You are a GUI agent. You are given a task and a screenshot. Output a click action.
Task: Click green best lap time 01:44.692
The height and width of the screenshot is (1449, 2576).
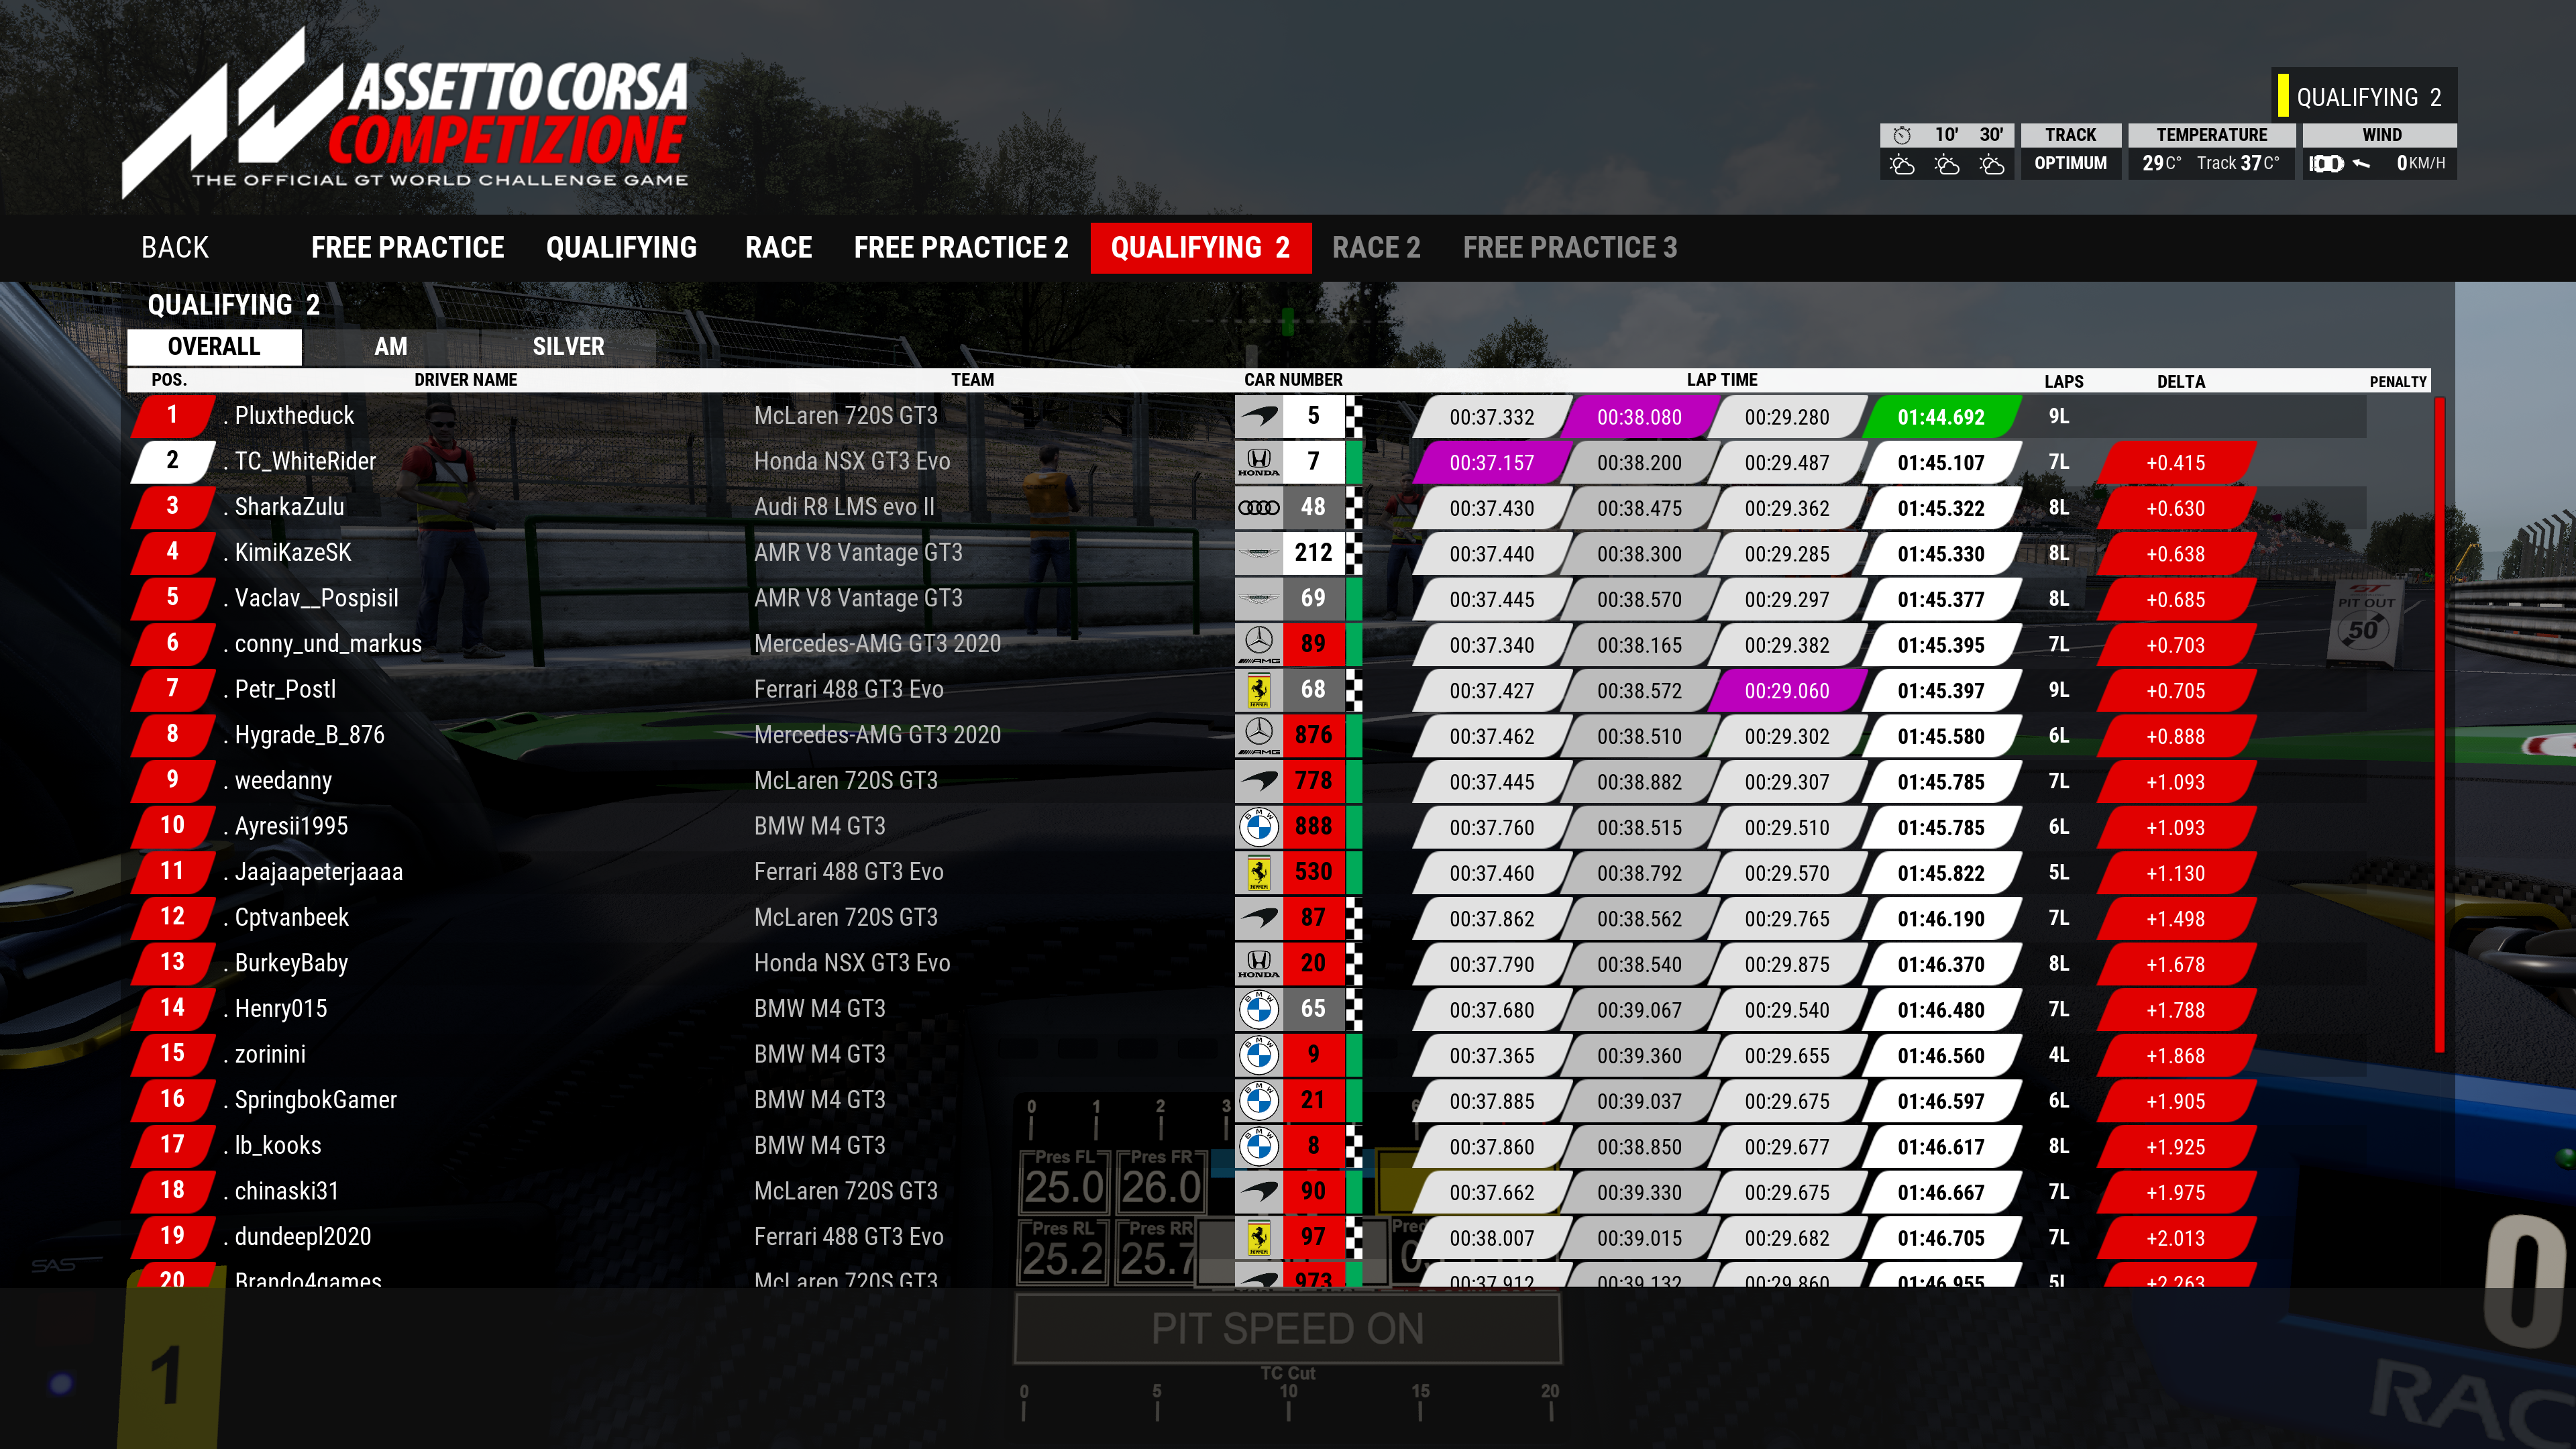click(x=1941, y=417)
